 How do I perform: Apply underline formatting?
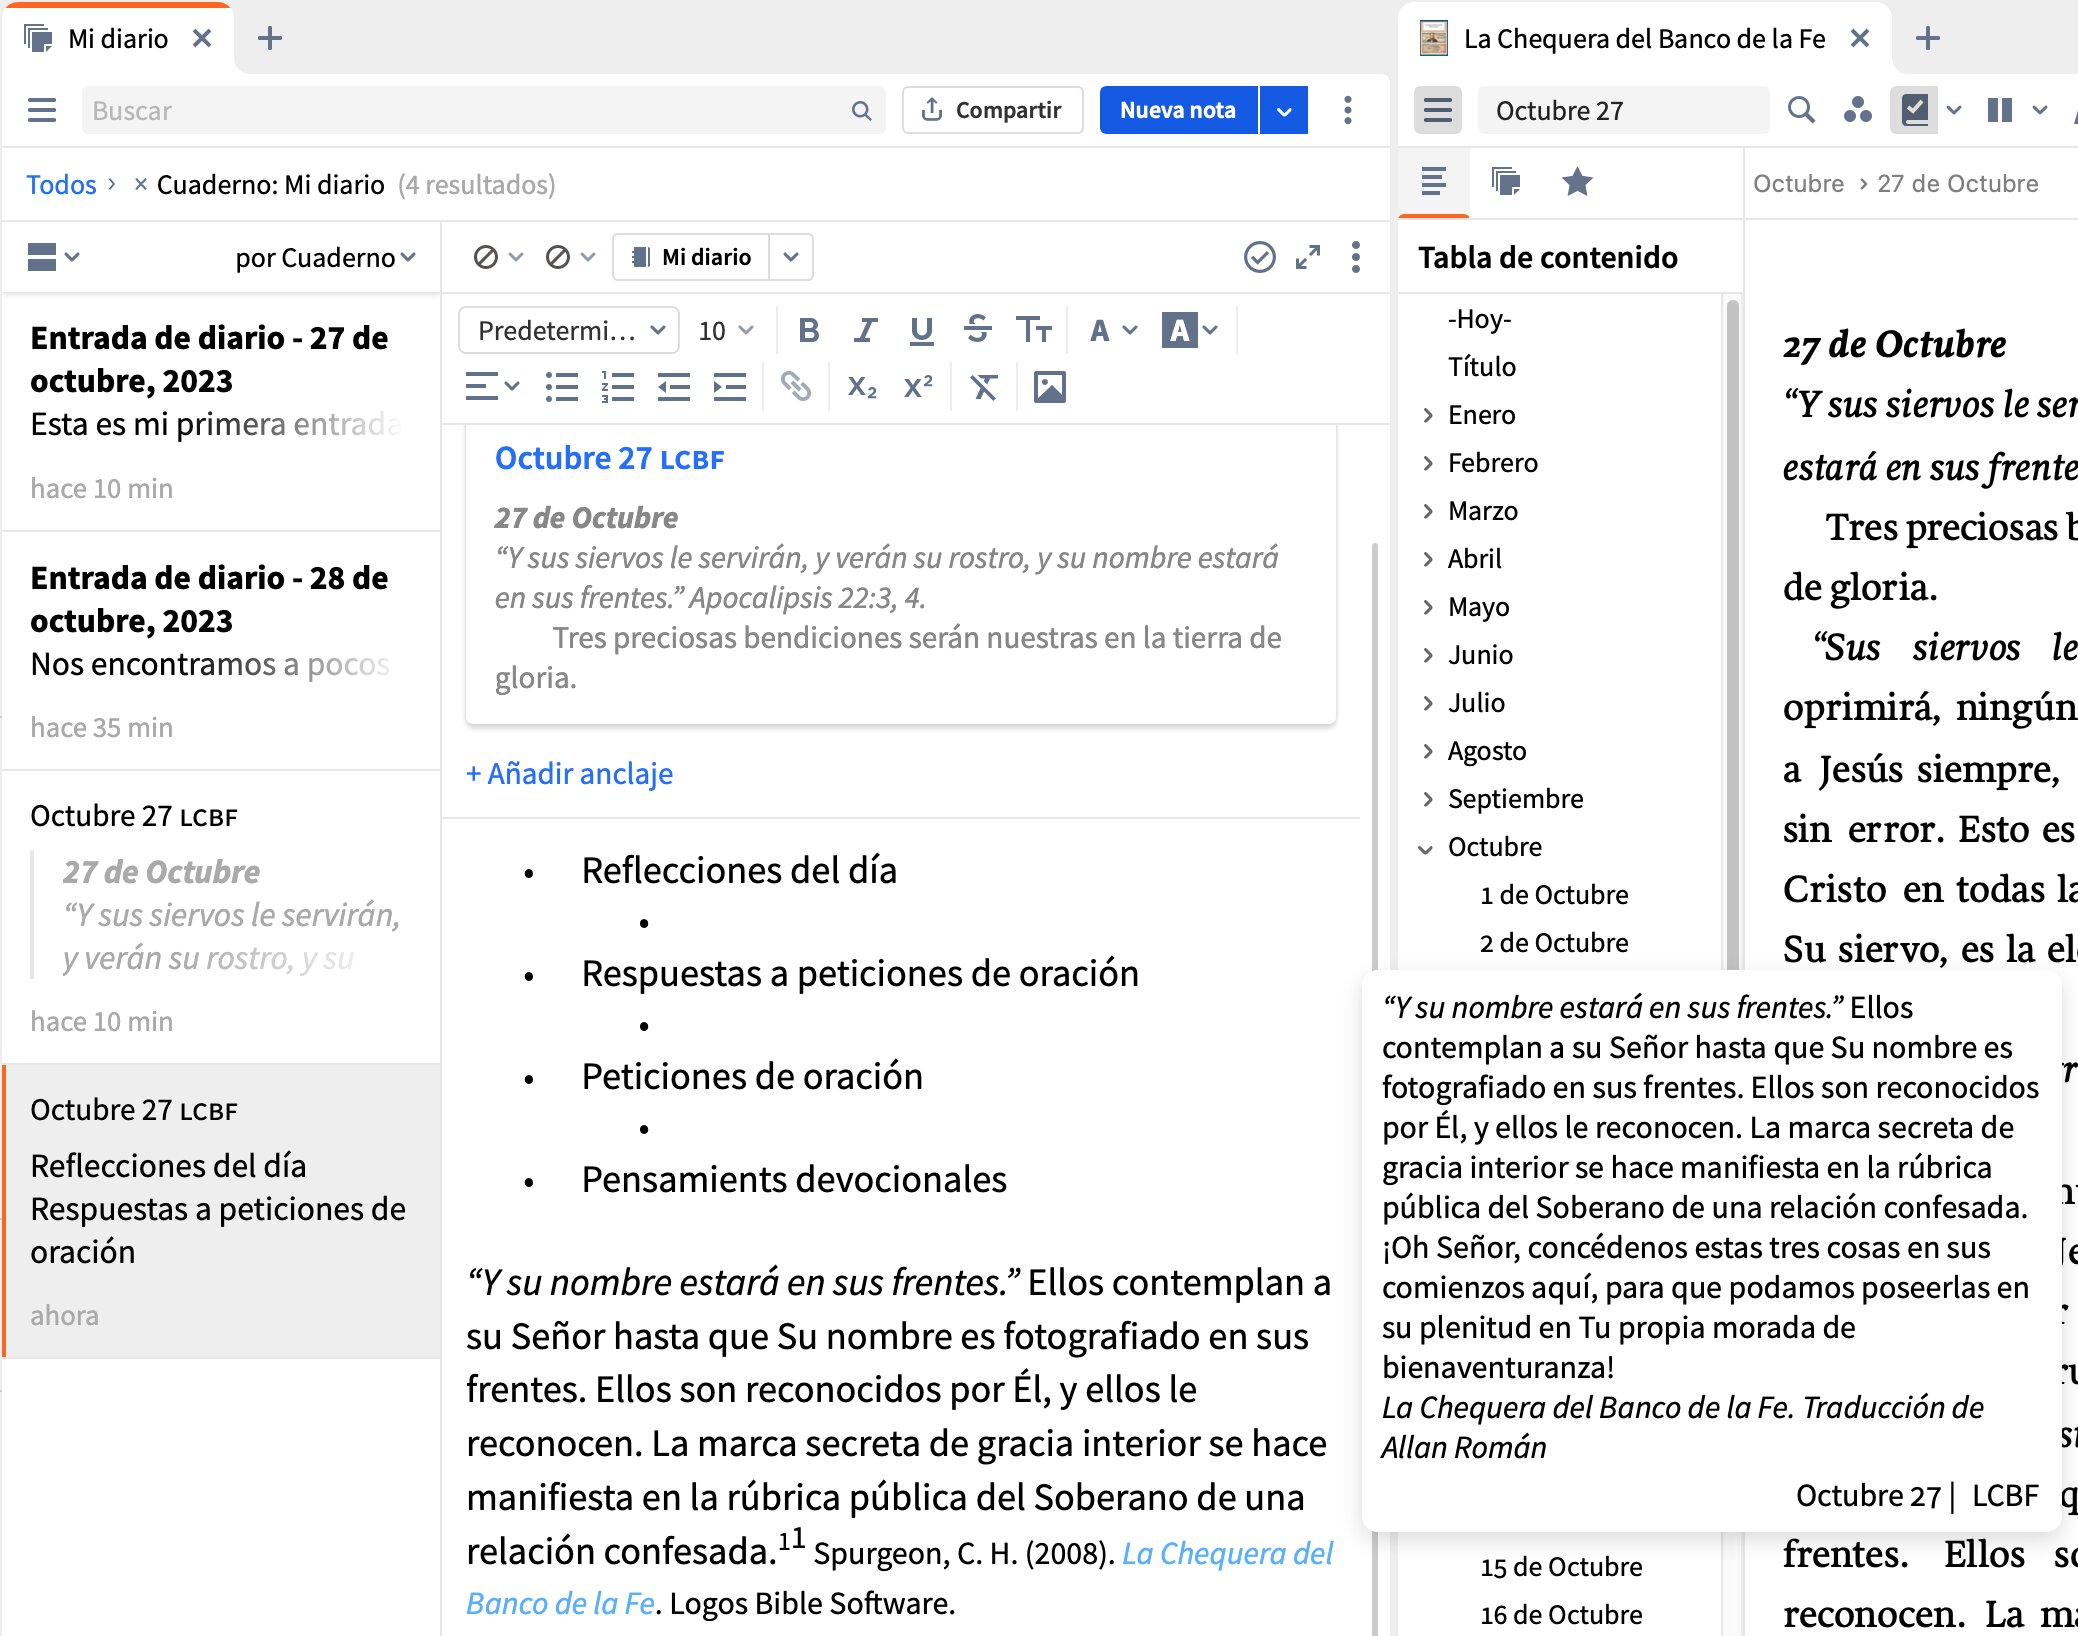[x=921, y=331]
